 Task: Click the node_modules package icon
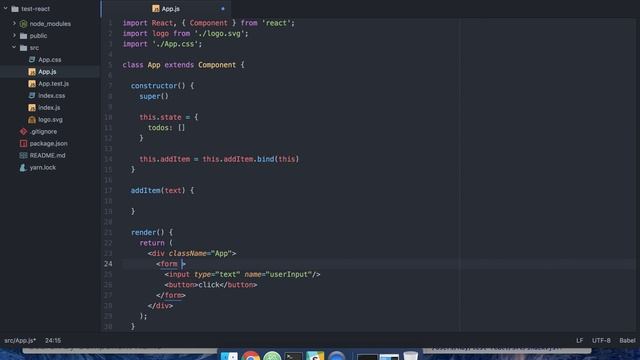coord(24,24)
